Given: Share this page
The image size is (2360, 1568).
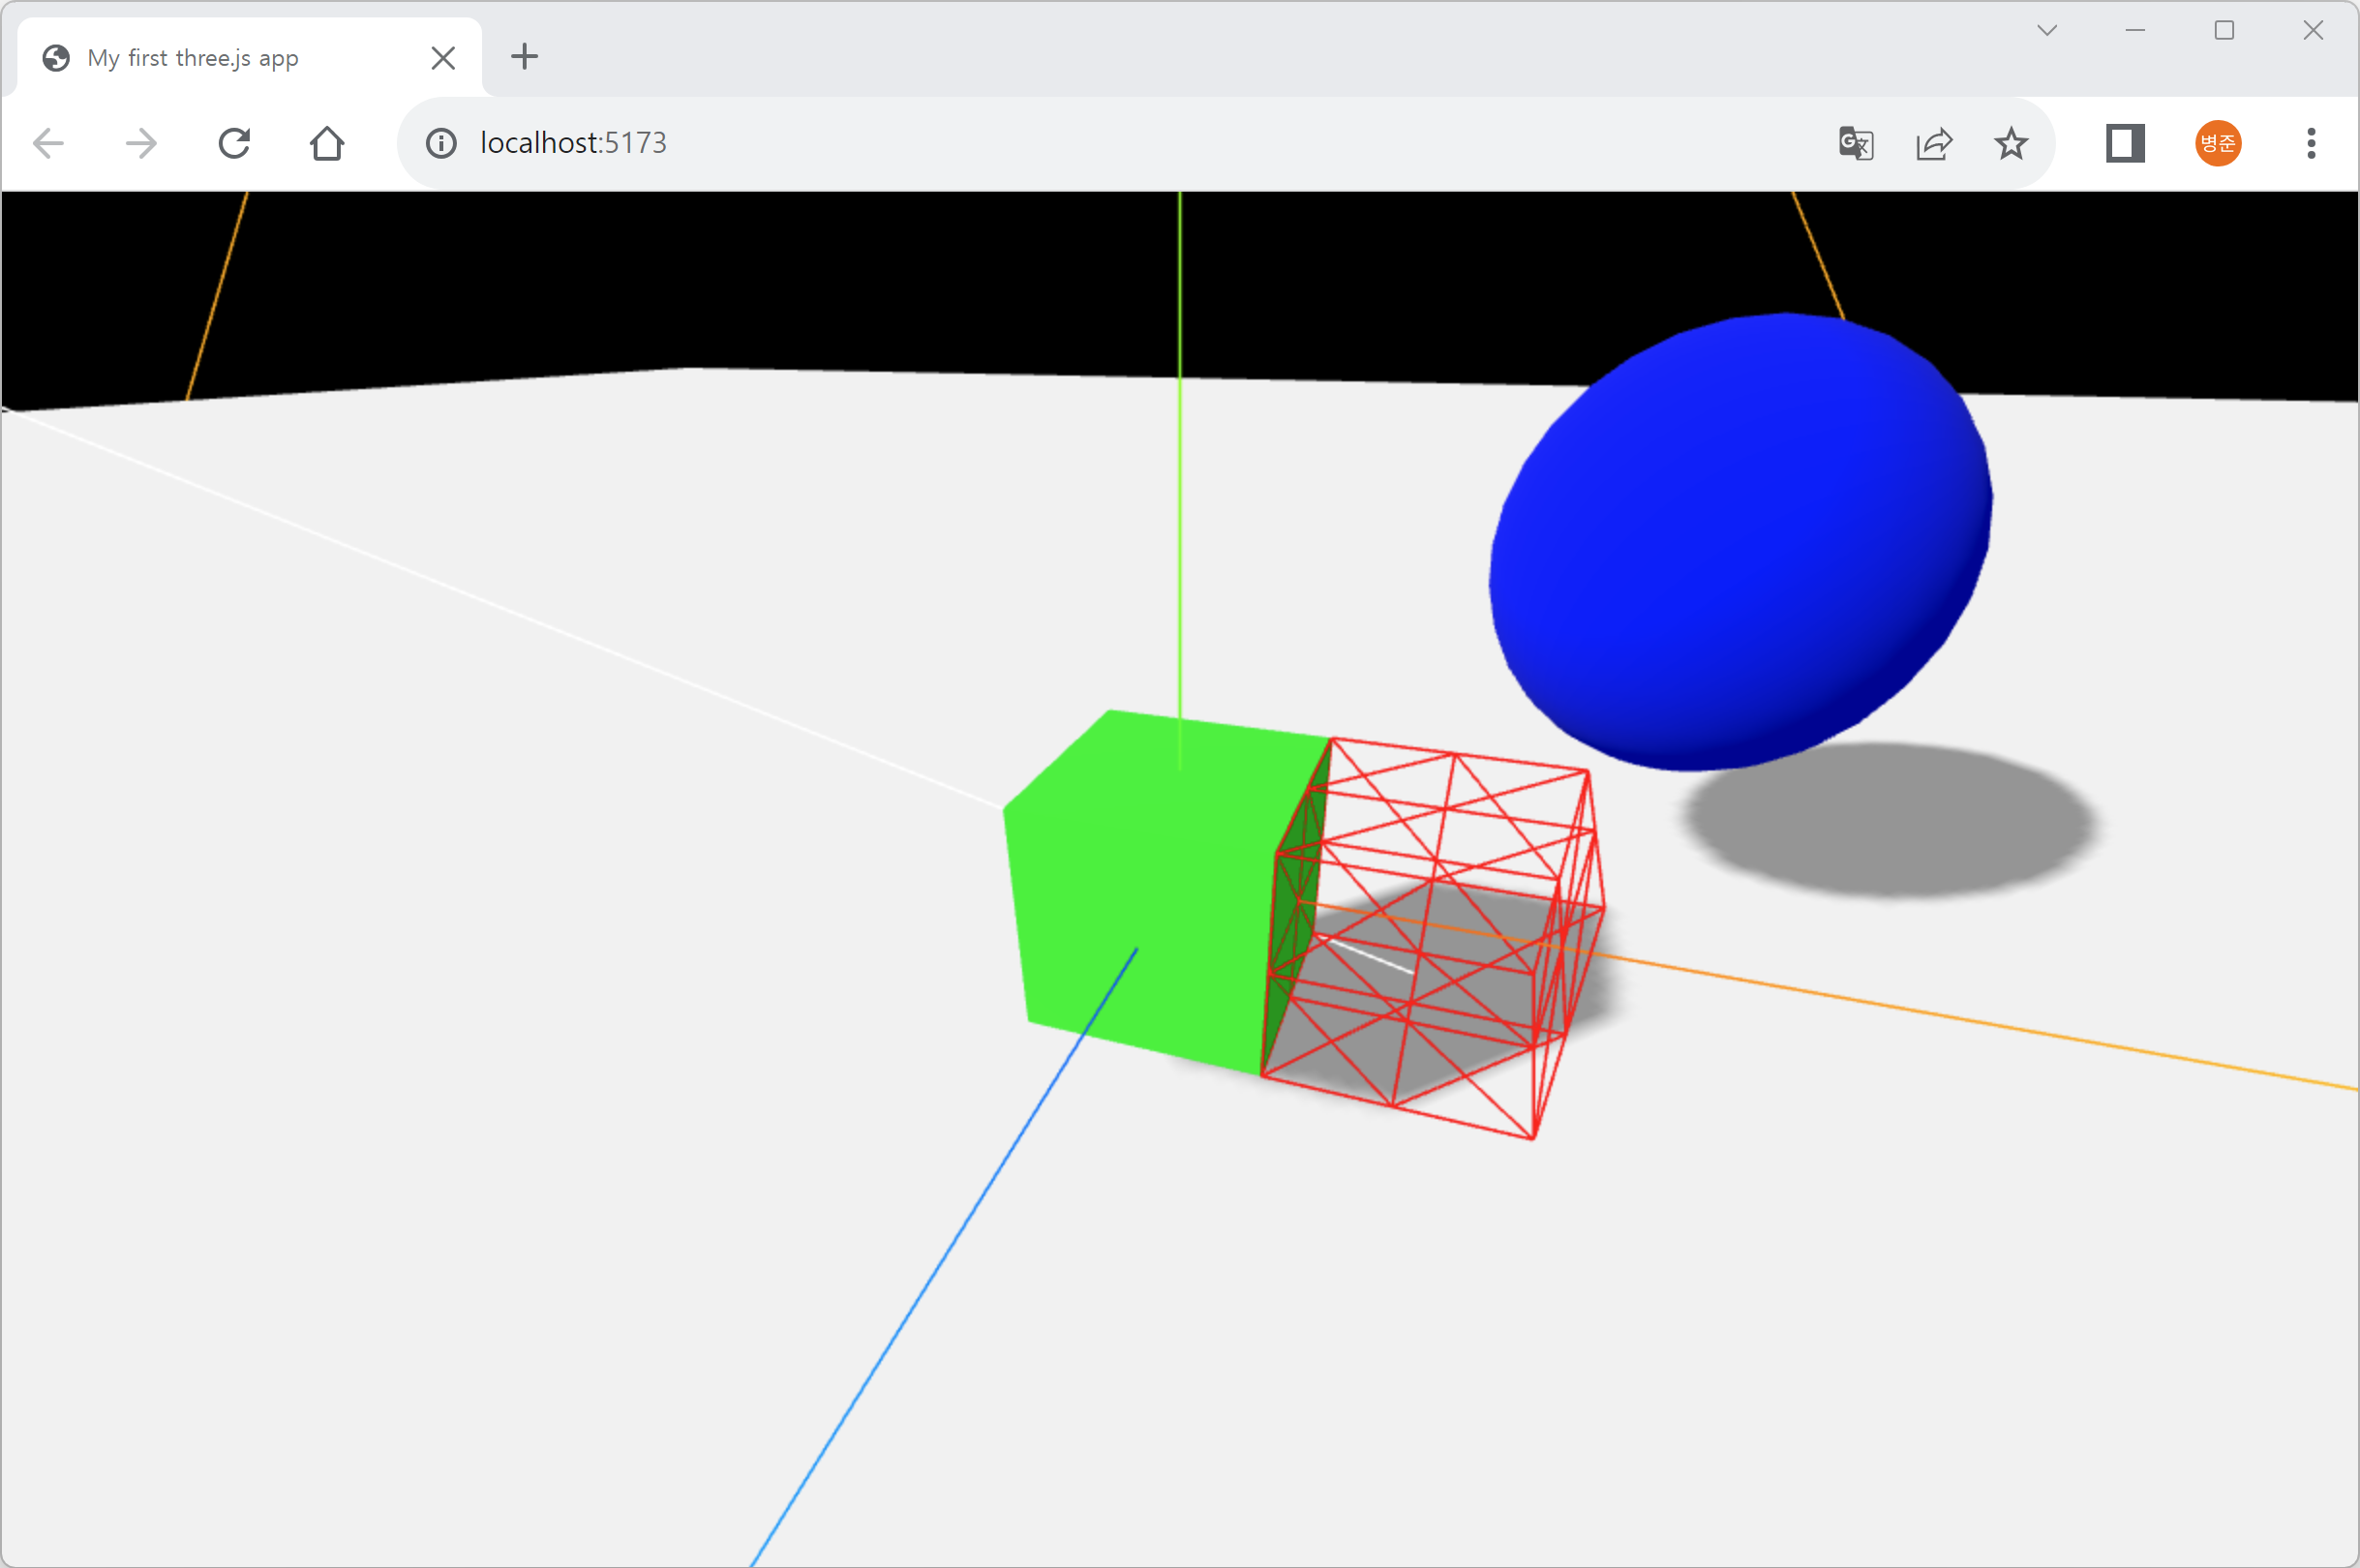Looking at the screenshot, I should click(1934, 143).
